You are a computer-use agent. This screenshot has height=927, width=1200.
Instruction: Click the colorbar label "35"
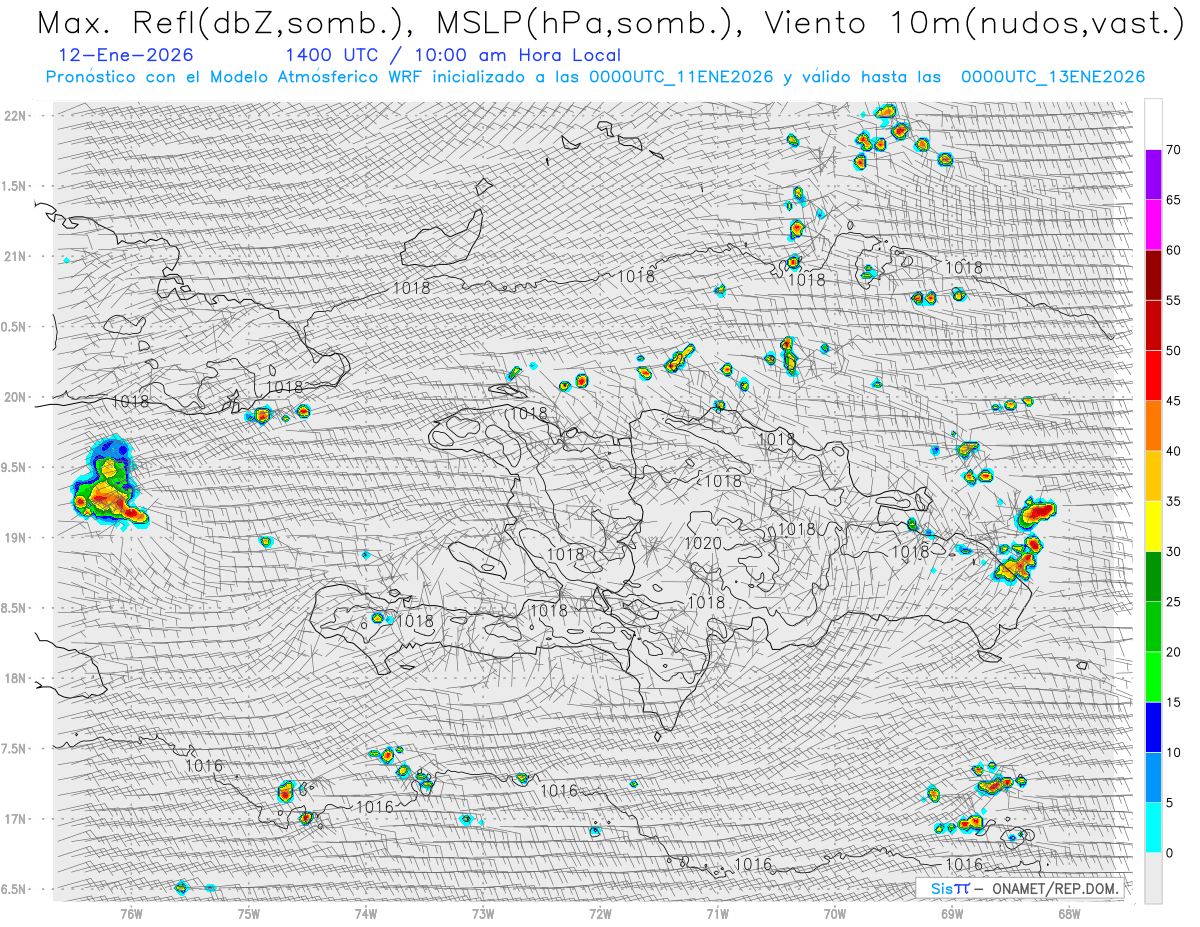pyautogui.click(x=1173, y=501)
